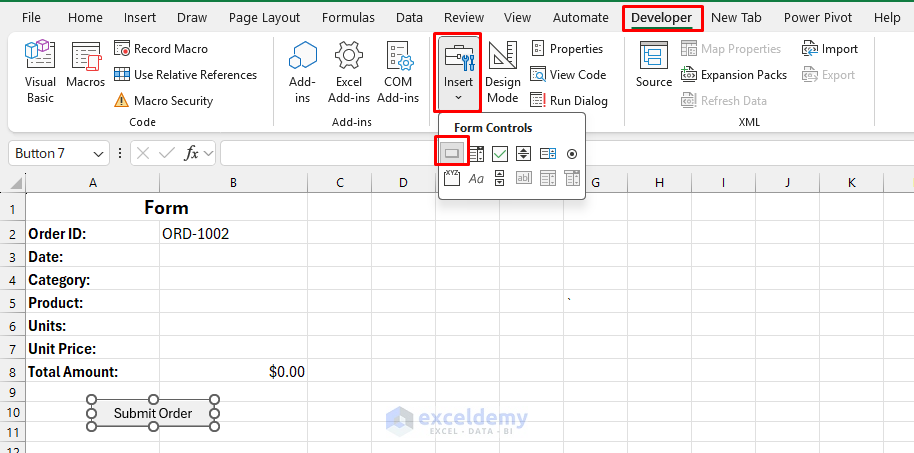Select column C header
The width and height of the screenshot is (914, 453).
[340, 183]
